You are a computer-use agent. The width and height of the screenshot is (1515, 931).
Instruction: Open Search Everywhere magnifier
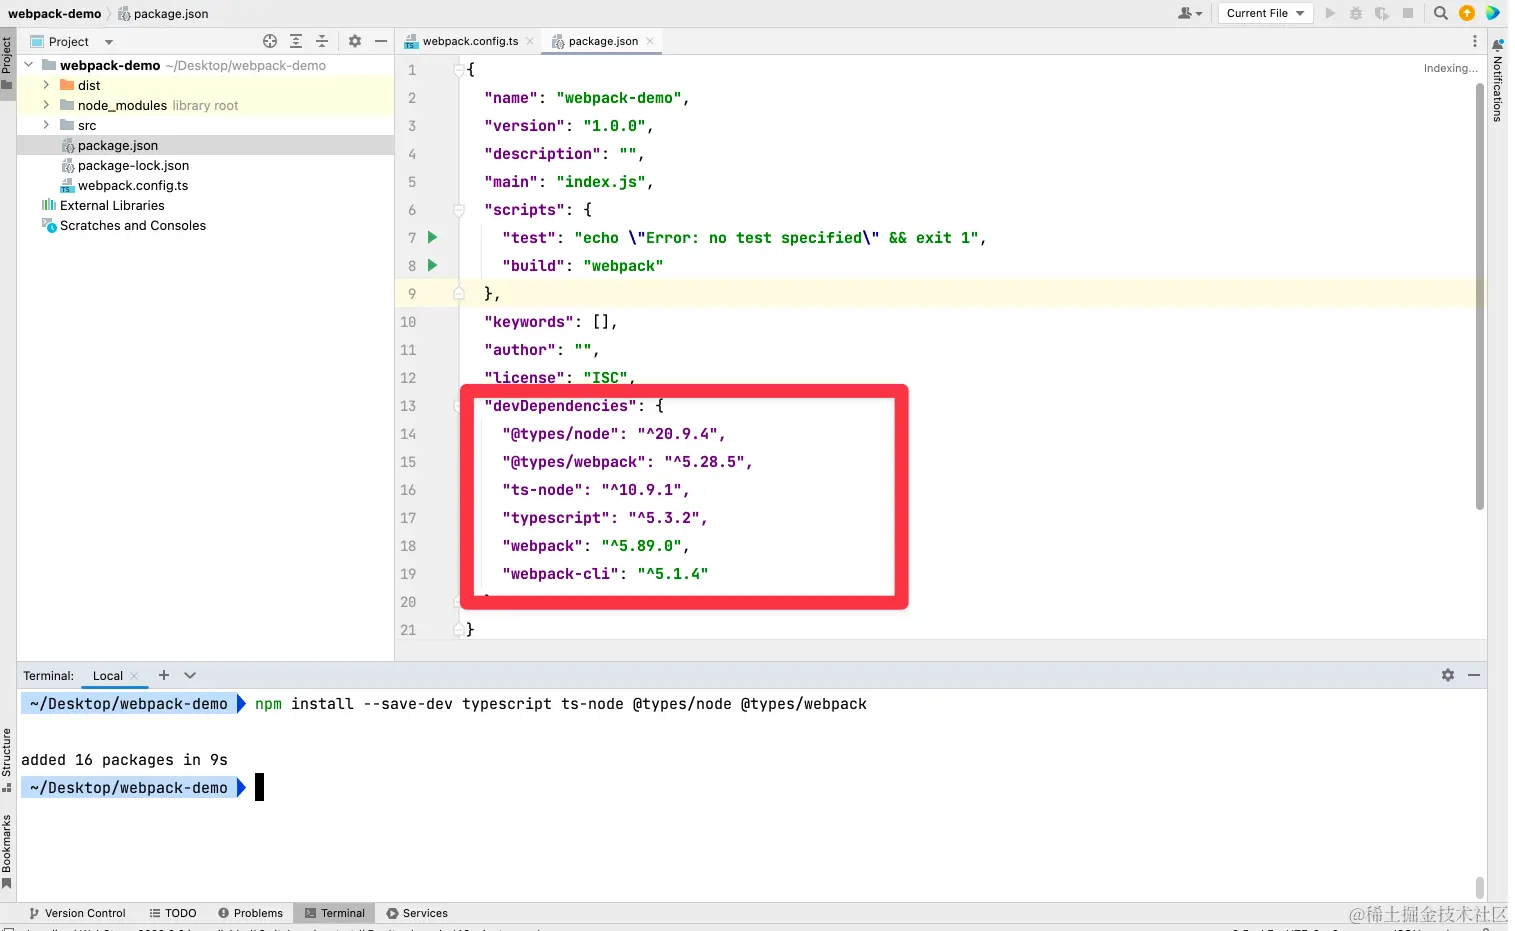(x=1441, y=13)
